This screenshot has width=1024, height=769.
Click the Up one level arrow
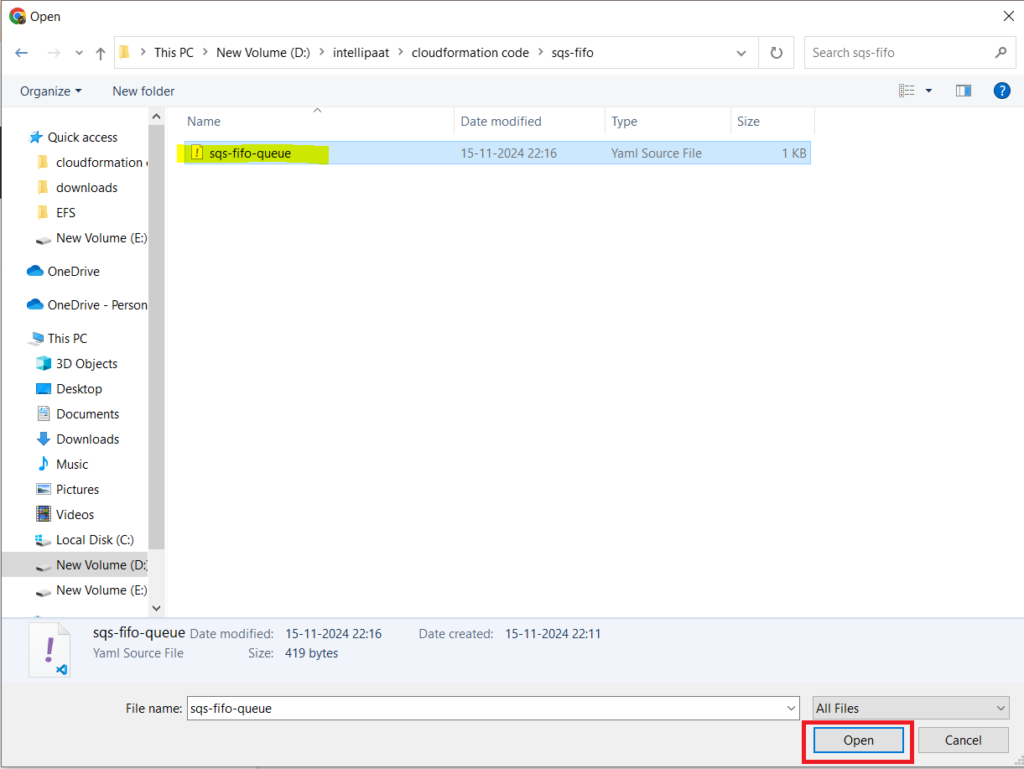click(x=100, y=53)
